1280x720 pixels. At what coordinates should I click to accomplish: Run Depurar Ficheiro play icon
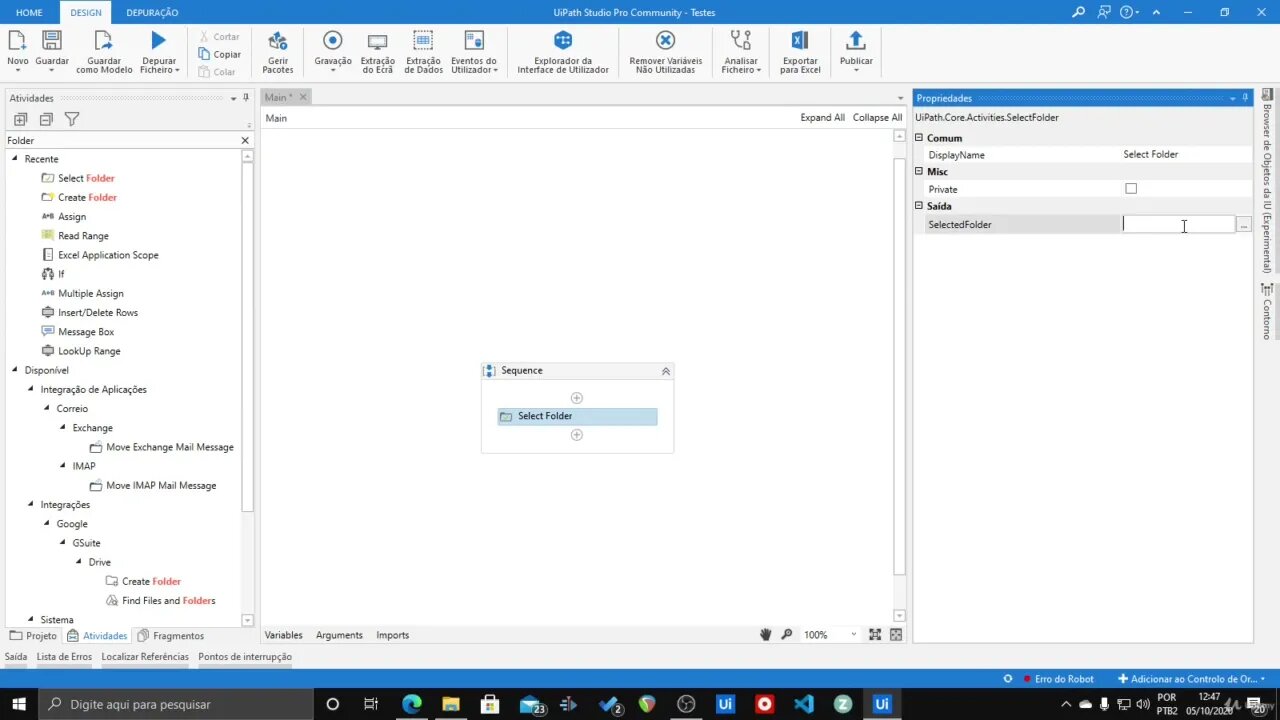click(x=158, y=41)
